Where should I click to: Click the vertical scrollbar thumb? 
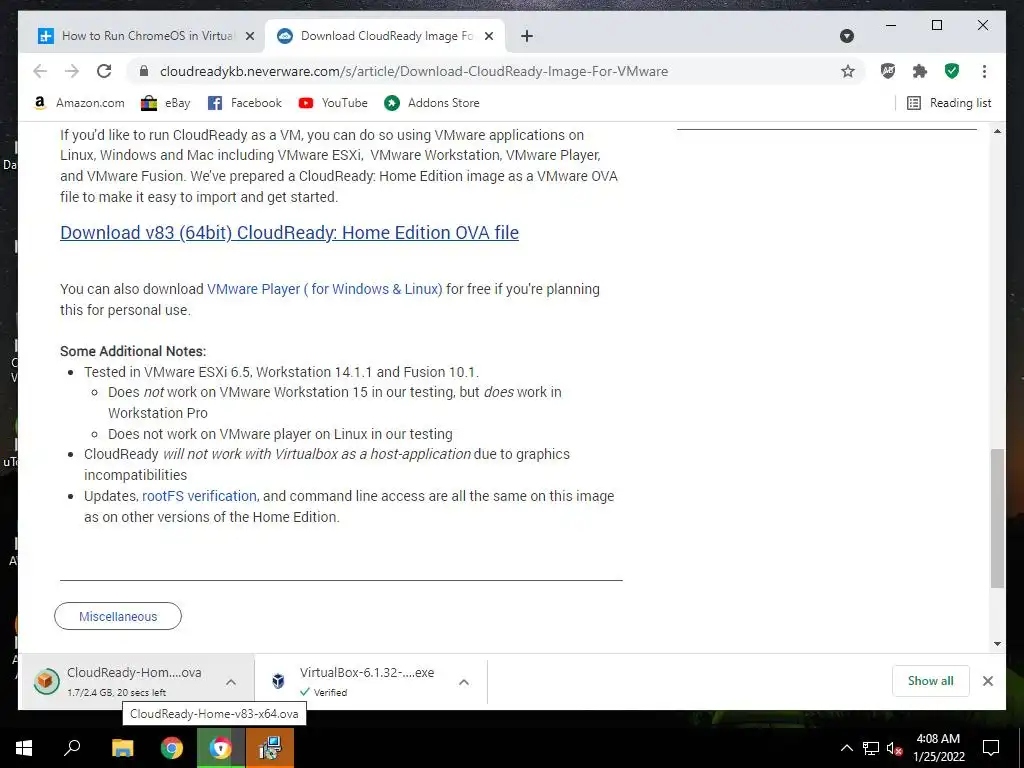(997, 519)
